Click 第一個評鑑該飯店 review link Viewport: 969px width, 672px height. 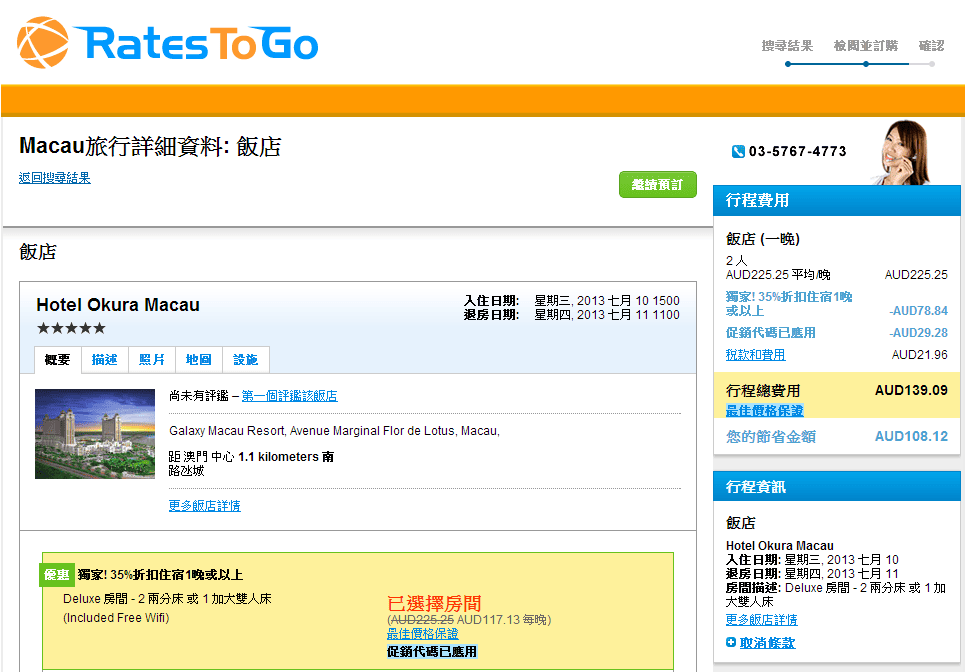pyautogui.click(x=289, y=396)
